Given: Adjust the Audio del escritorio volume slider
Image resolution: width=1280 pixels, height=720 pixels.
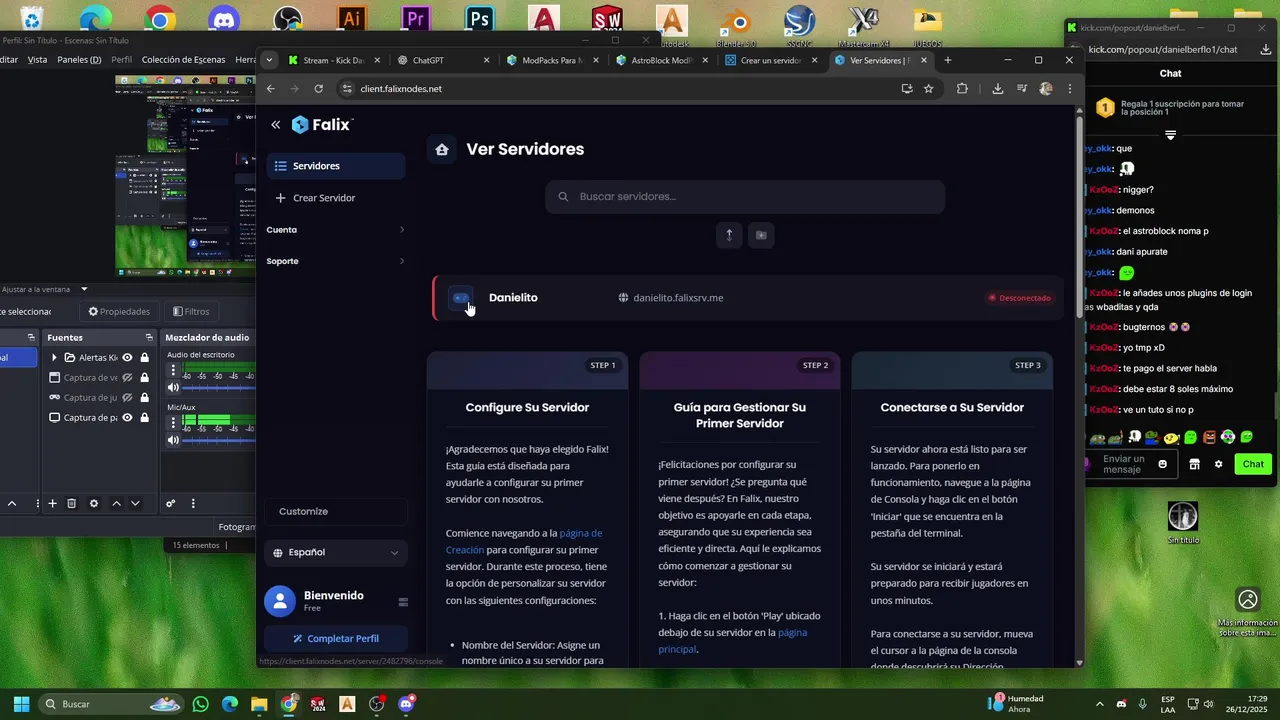Looking at the screenshot, I should click(220, 388).
